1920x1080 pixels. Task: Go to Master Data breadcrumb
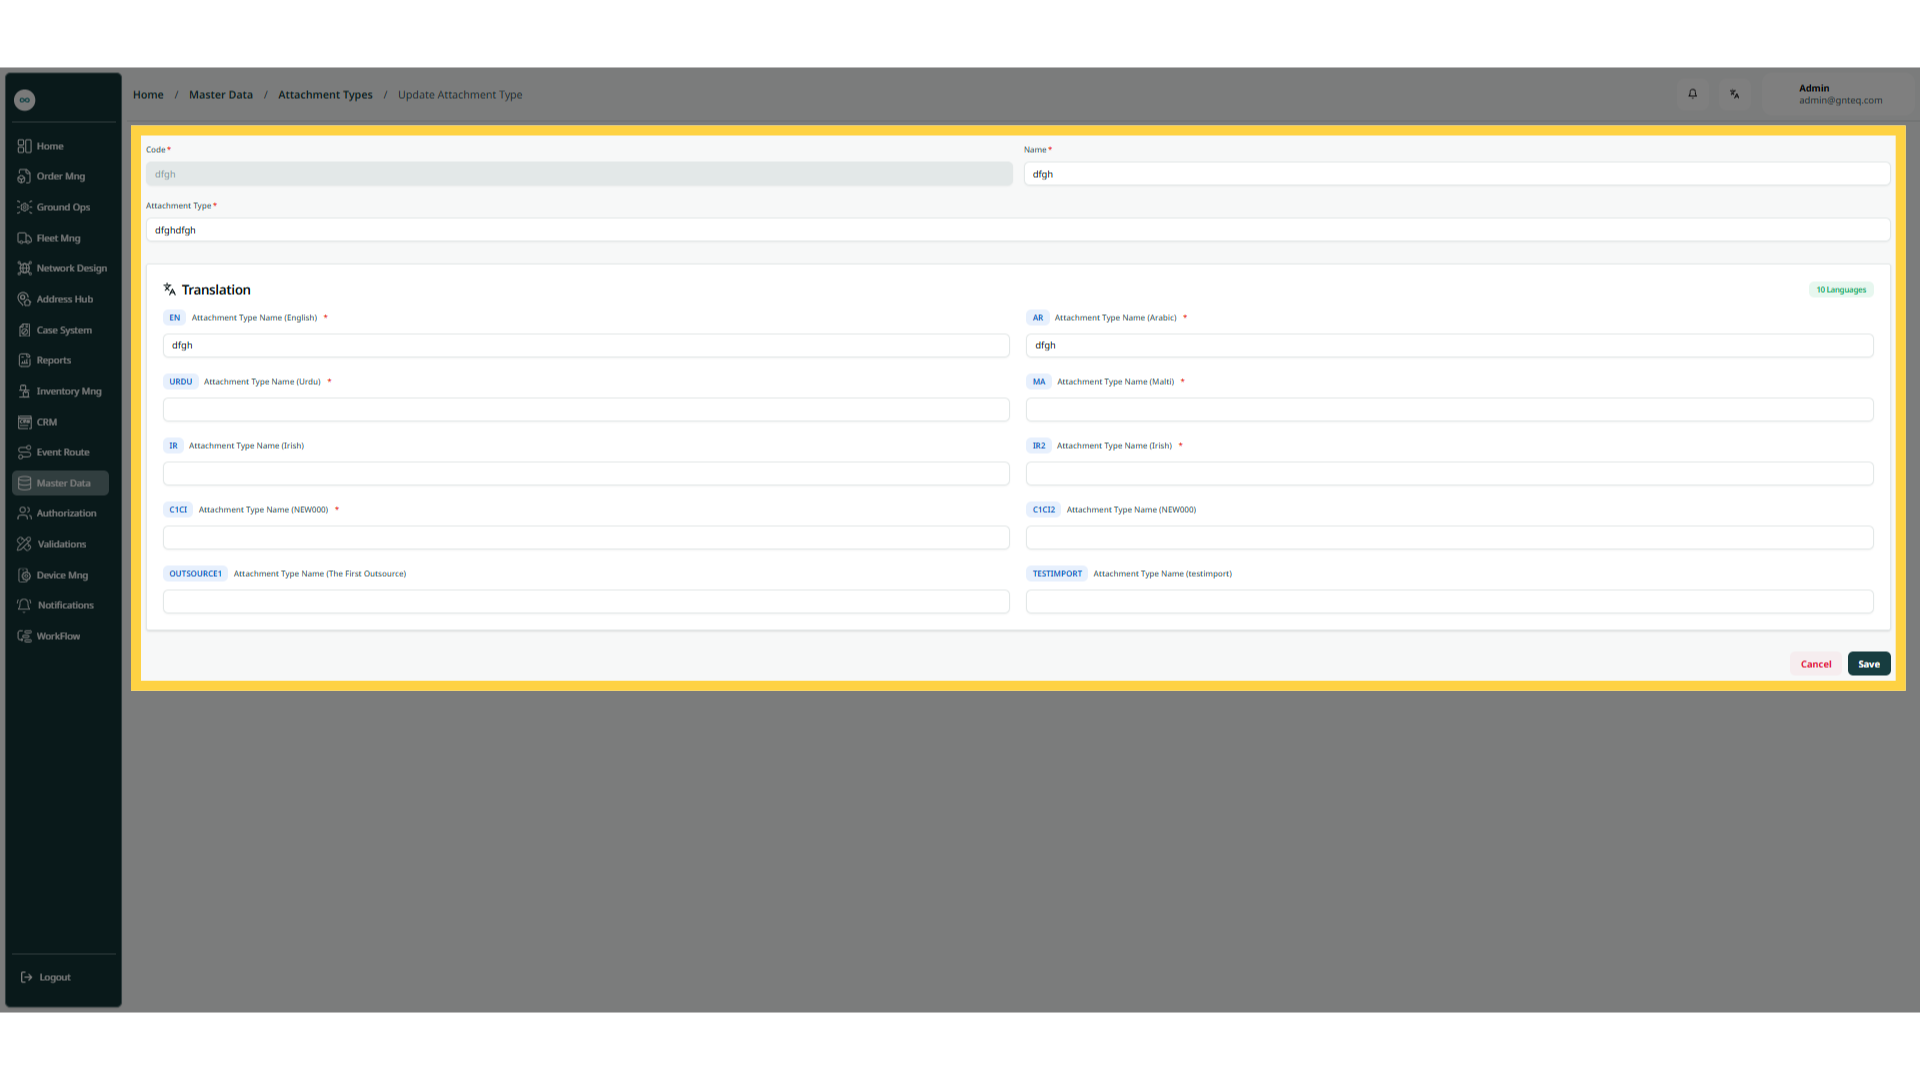coord(221,95)
